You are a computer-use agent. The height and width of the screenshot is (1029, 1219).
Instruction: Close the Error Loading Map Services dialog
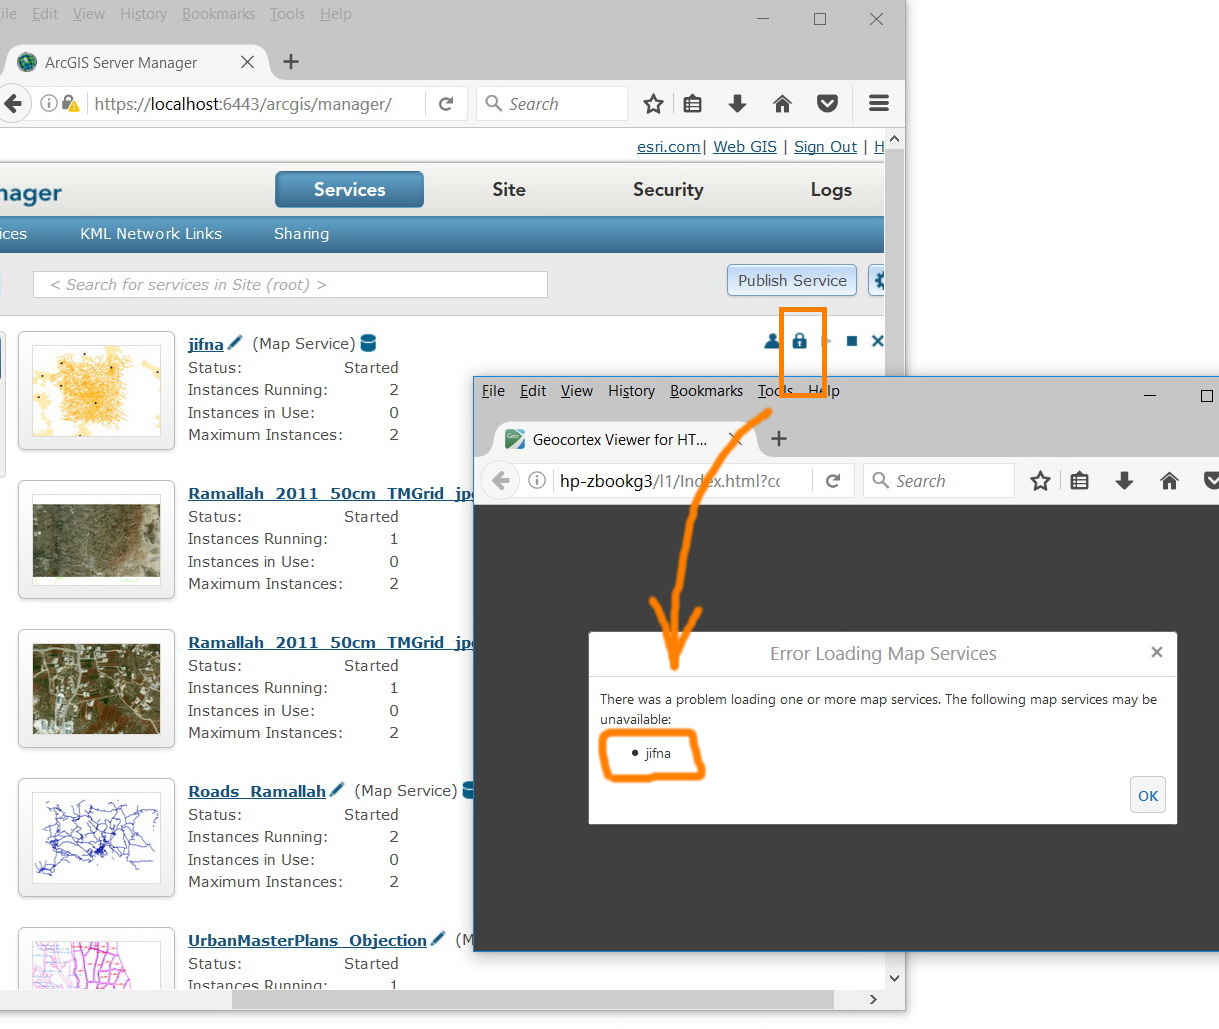click(x=1157, y=652)
